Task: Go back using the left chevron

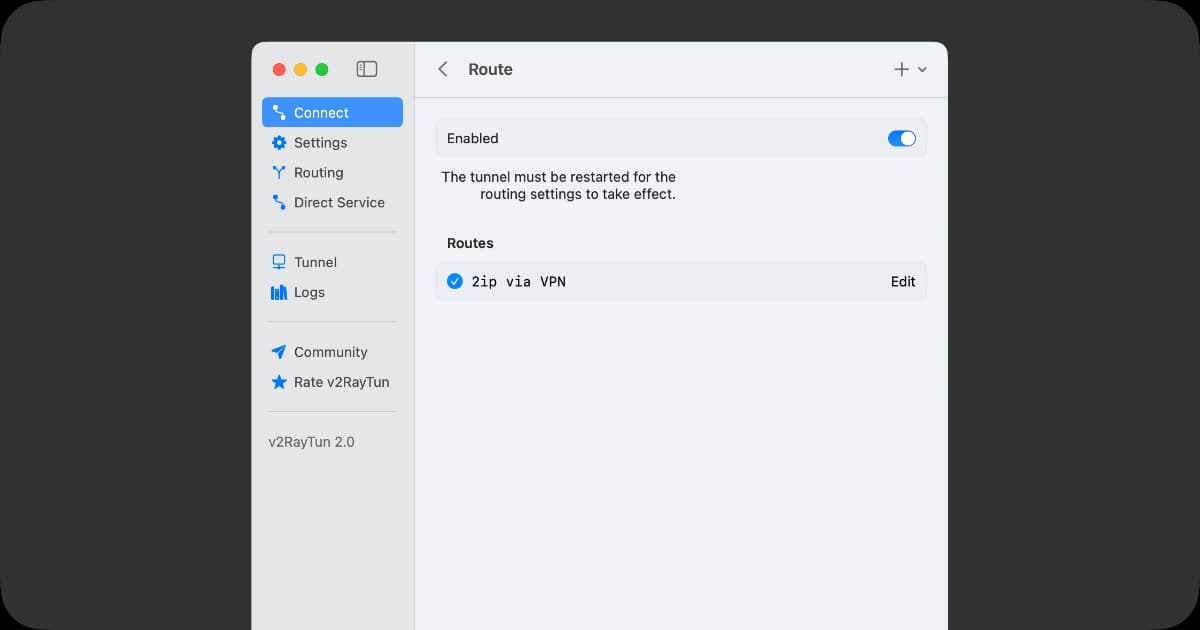Action: click(x=443, y=69)
